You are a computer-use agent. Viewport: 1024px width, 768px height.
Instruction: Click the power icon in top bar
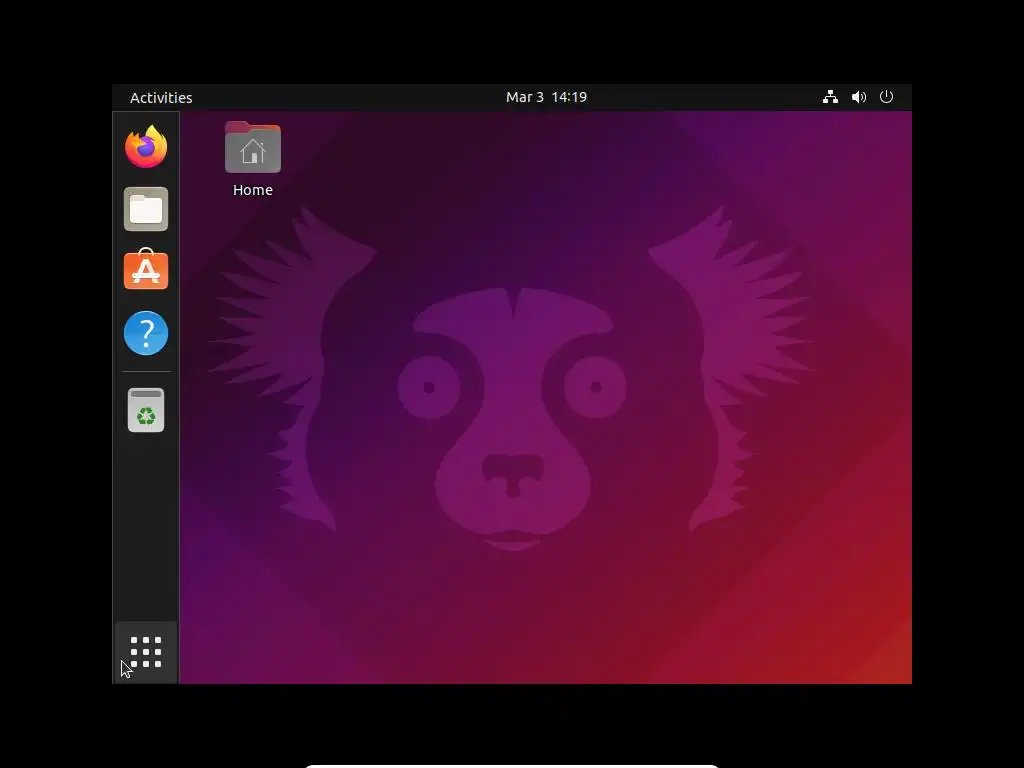point(886,97)
